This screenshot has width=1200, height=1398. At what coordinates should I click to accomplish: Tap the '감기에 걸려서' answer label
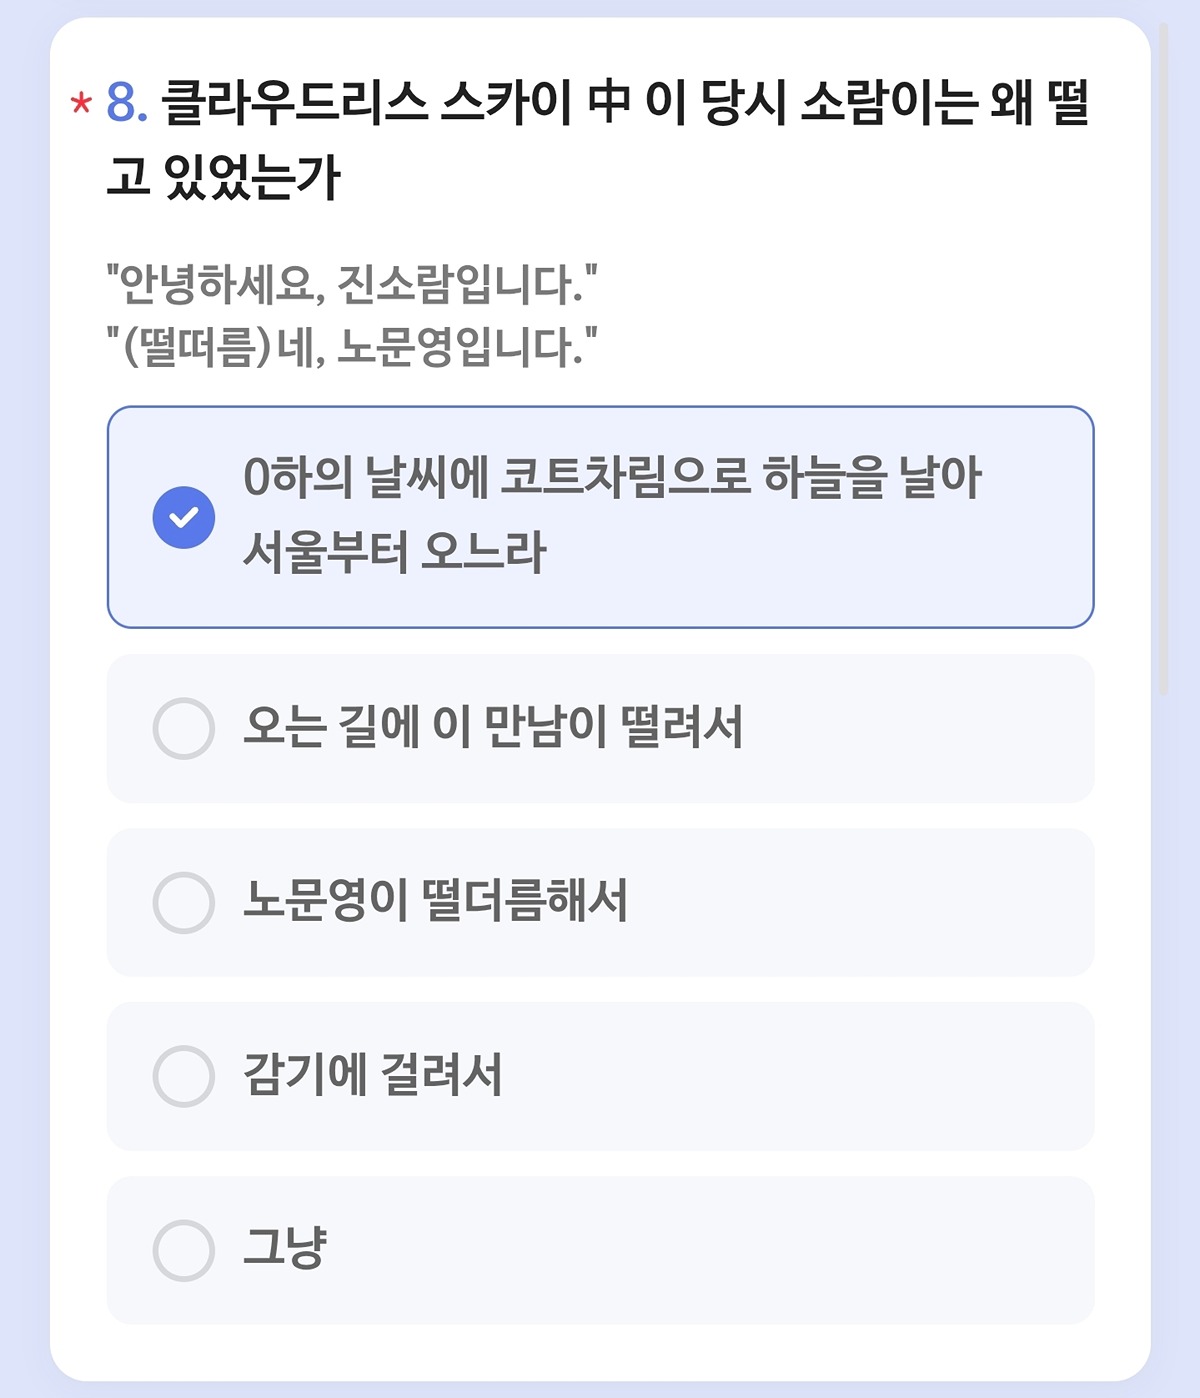[x=372, y=1076]
